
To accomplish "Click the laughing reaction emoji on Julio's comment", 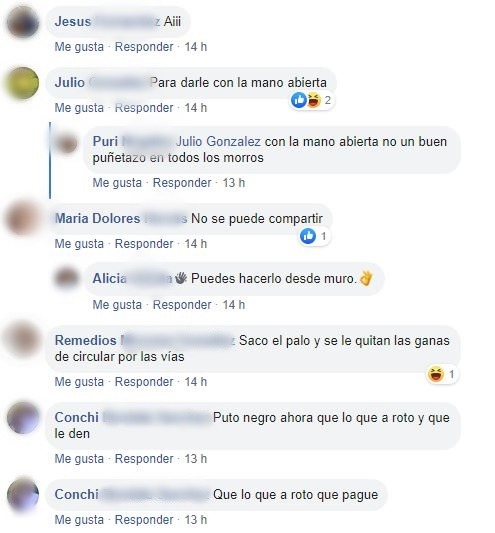I will [314, 100].
